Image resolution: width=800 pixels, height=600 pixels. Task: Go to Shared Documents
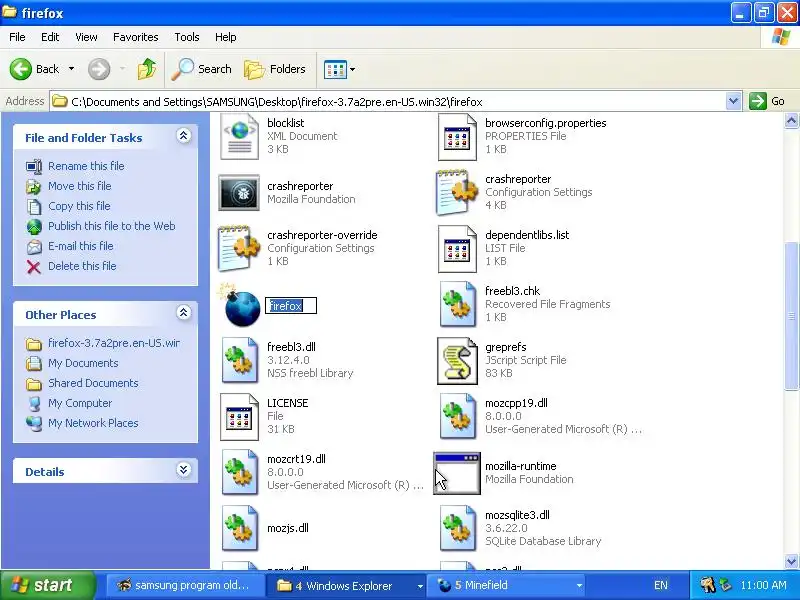click(93, 383)
